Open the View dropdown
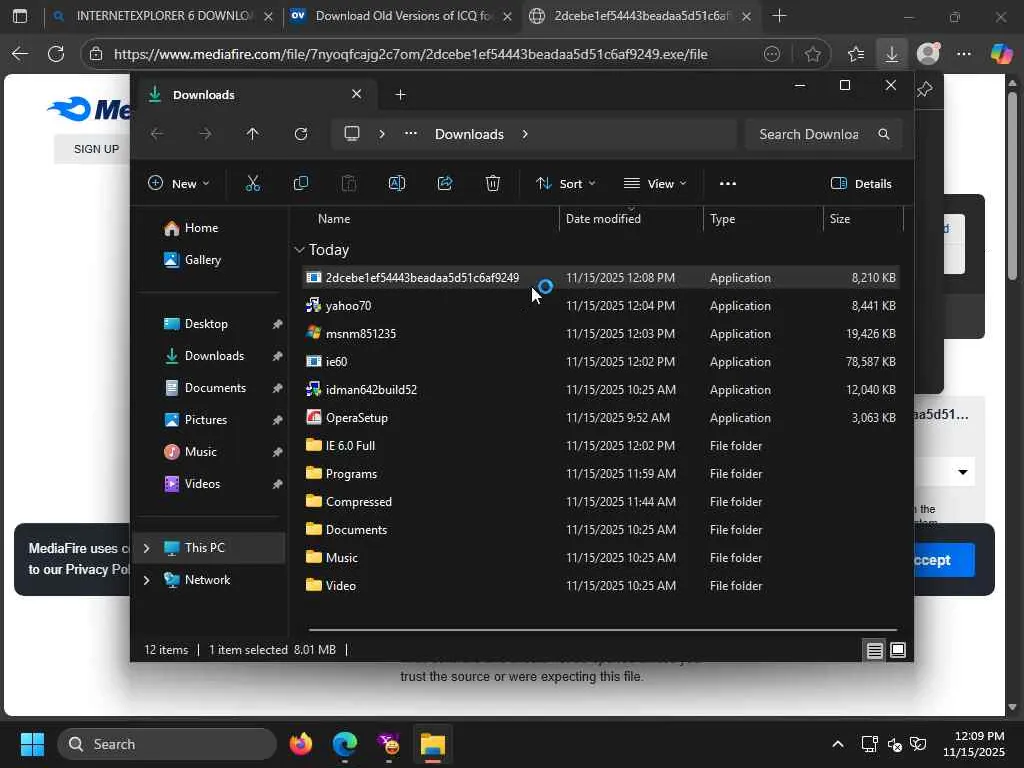Viewport: 1024px width, 768px height. (655, 184)
